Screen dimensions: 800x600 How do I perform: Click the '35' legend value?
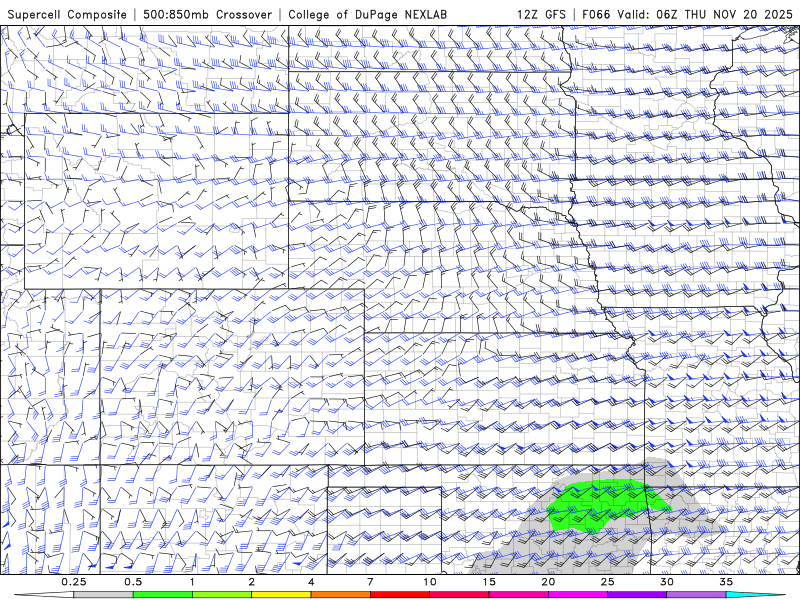(x=726, y=582)
